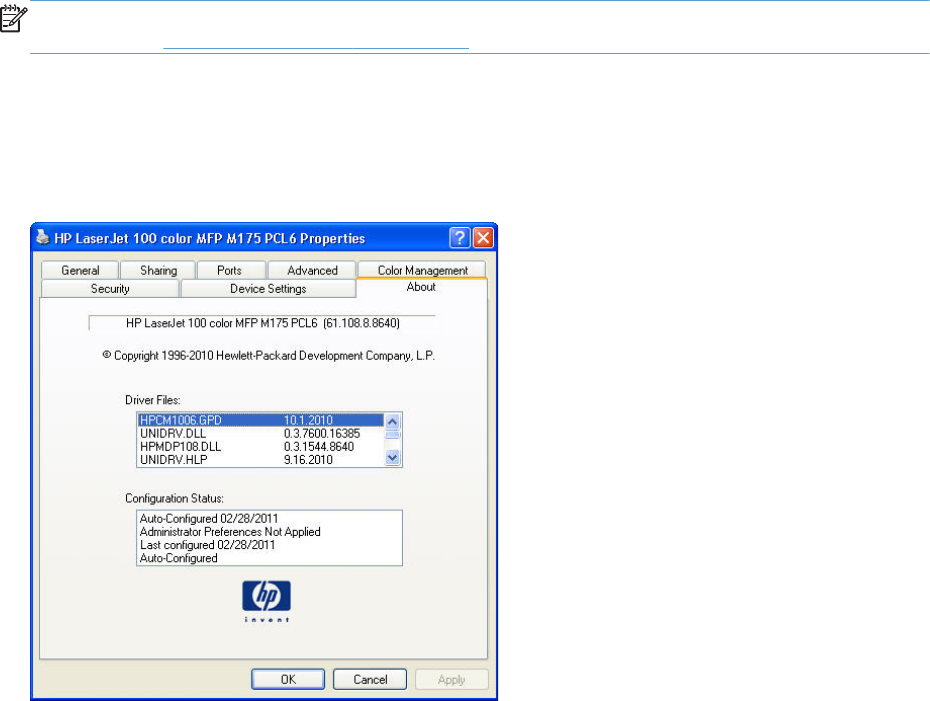Click the 'Configuration Status:' label
Image resolution: width=930 pixels, height=701 pixels.
click(174, 499)
